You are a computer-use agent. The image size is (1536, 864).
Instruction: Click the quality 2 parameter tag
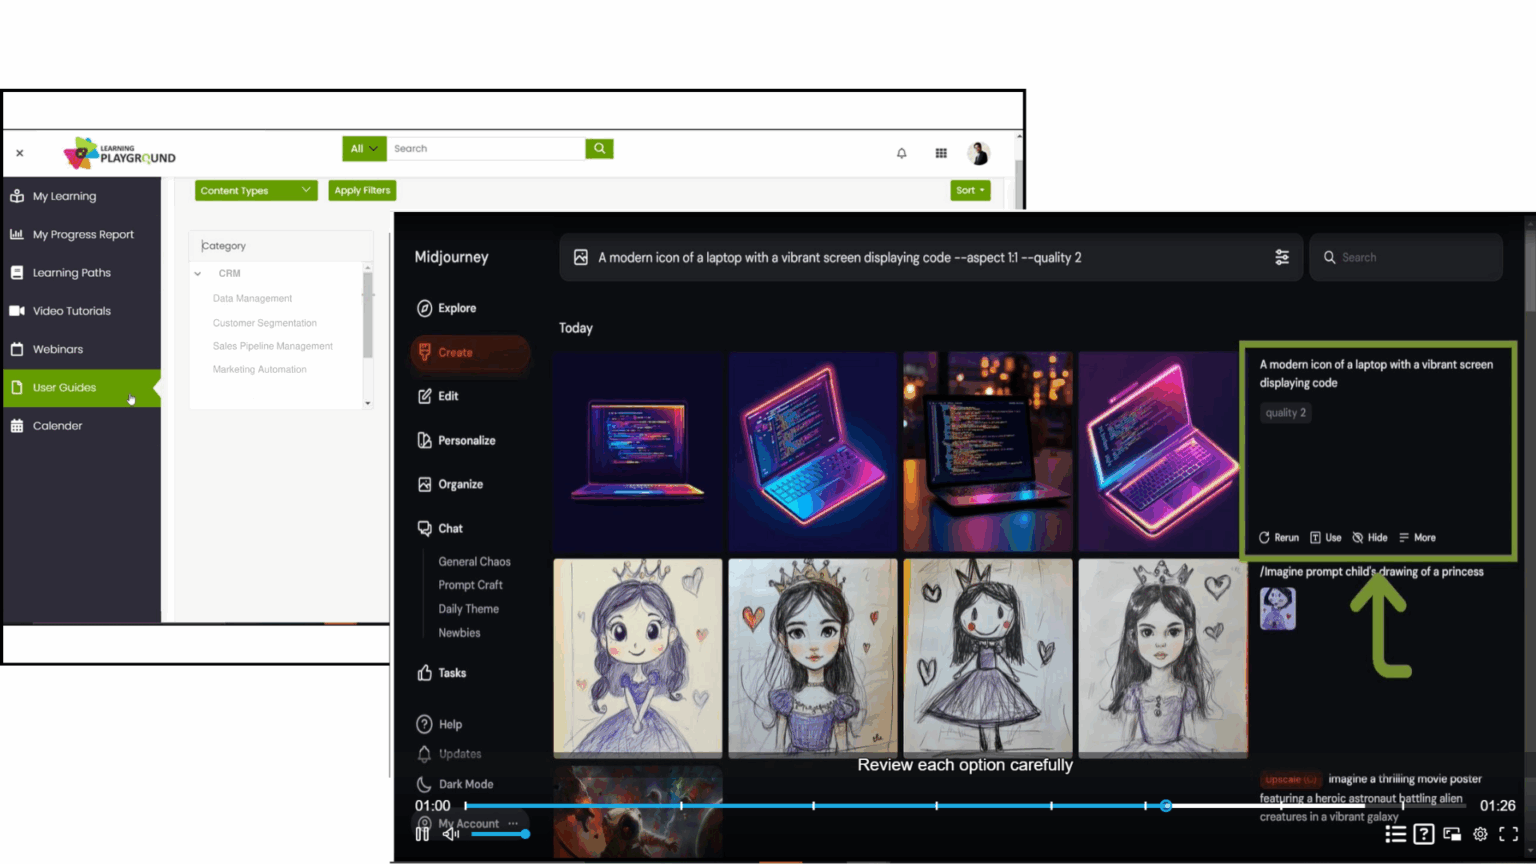tap(1285, 413)
